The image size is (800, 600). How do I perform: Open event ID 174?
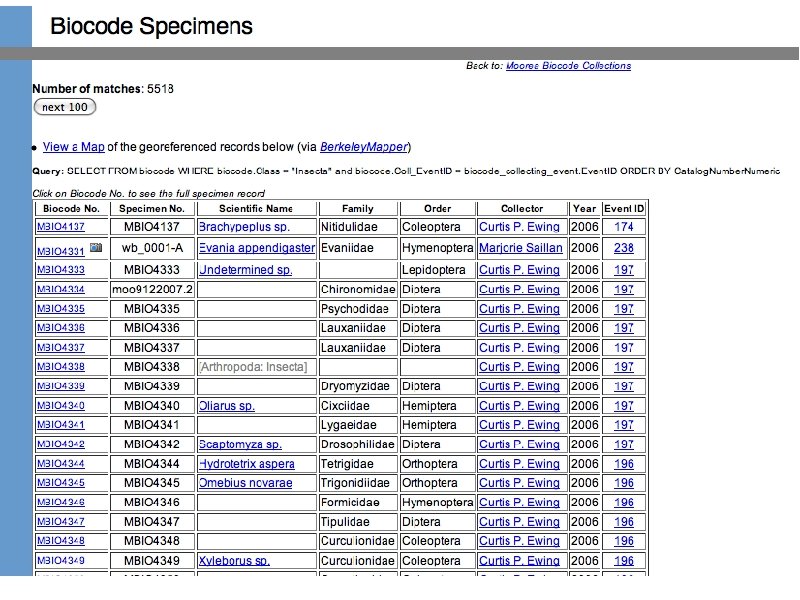tap(624, 227)
